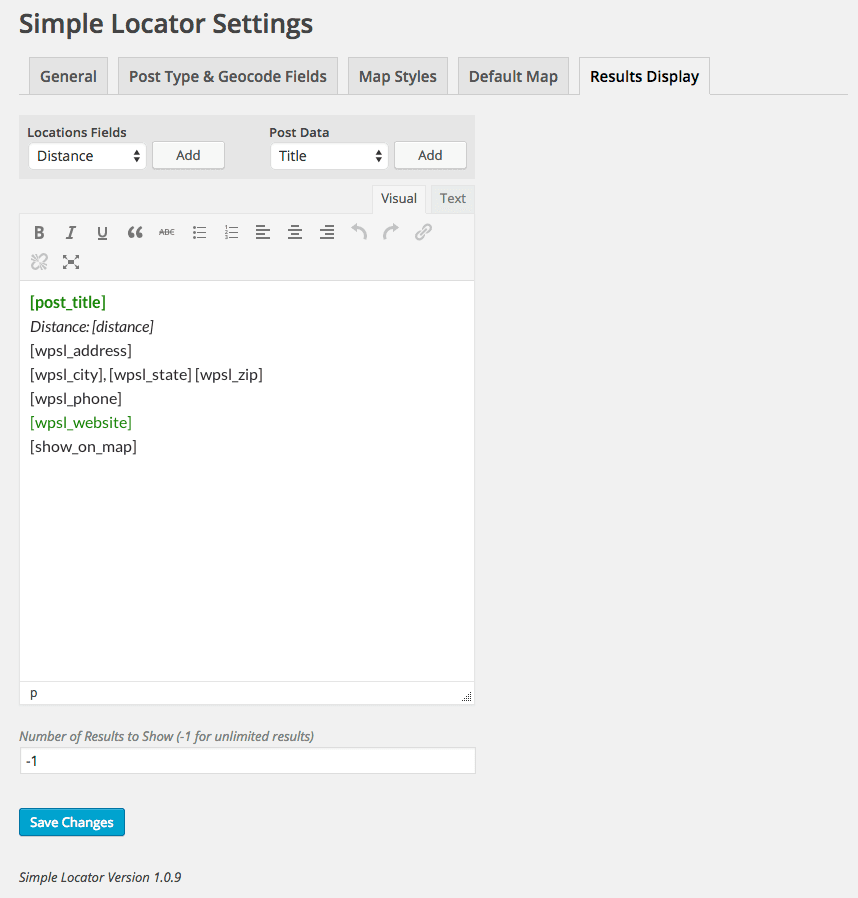Click the Number of Results input field
858x898 pixels.
247,761
